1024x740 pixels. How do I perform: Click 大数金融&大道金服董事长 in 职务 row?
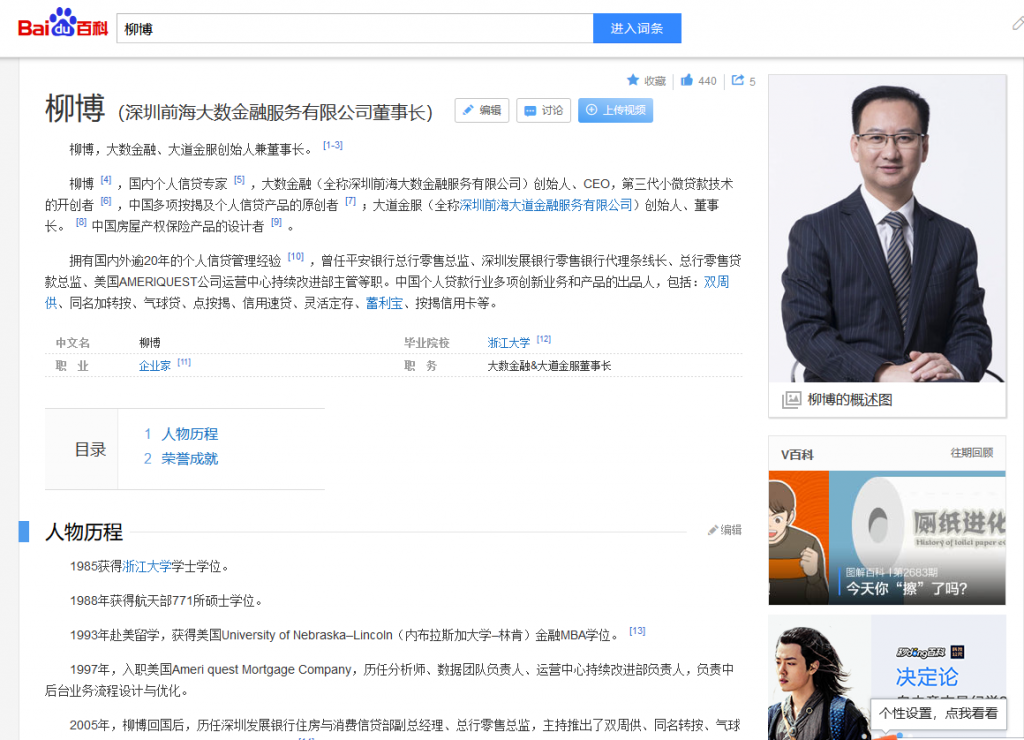click(549, 366)
